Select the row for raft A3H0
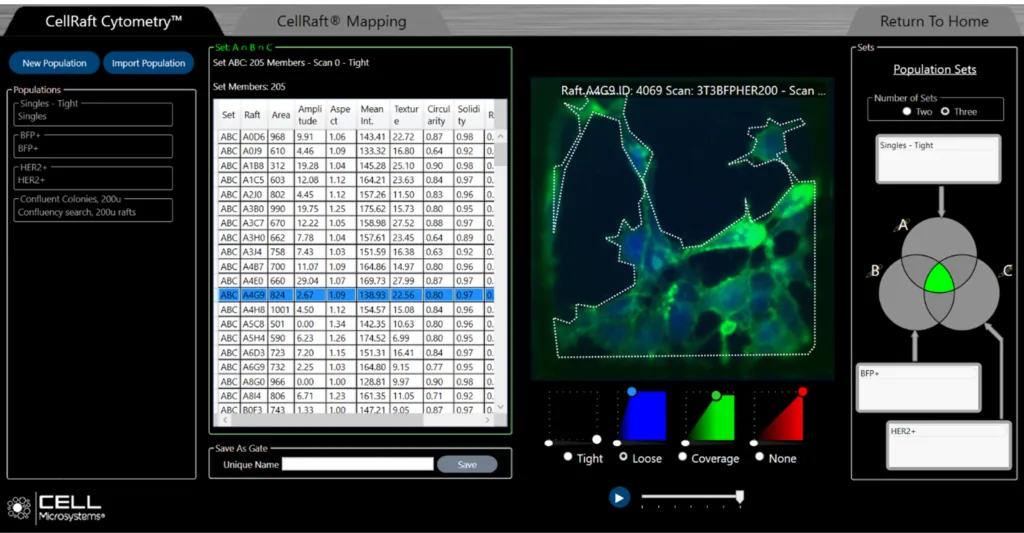 (x=355, y=237)
